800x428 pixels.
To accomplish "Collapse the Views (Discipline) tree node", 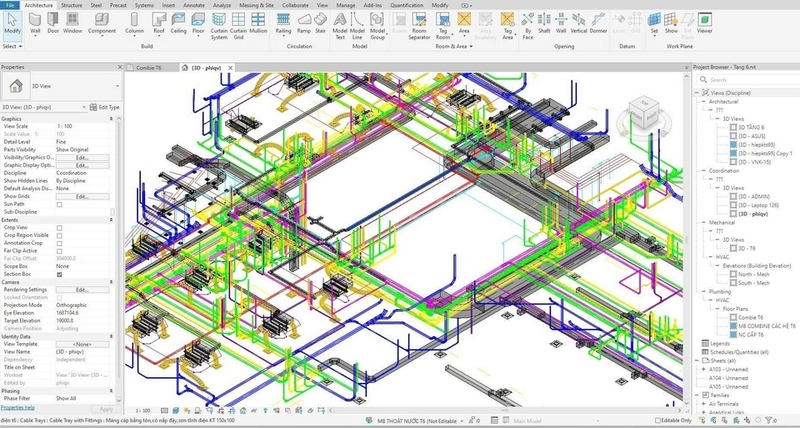I will tap(698, 93).
